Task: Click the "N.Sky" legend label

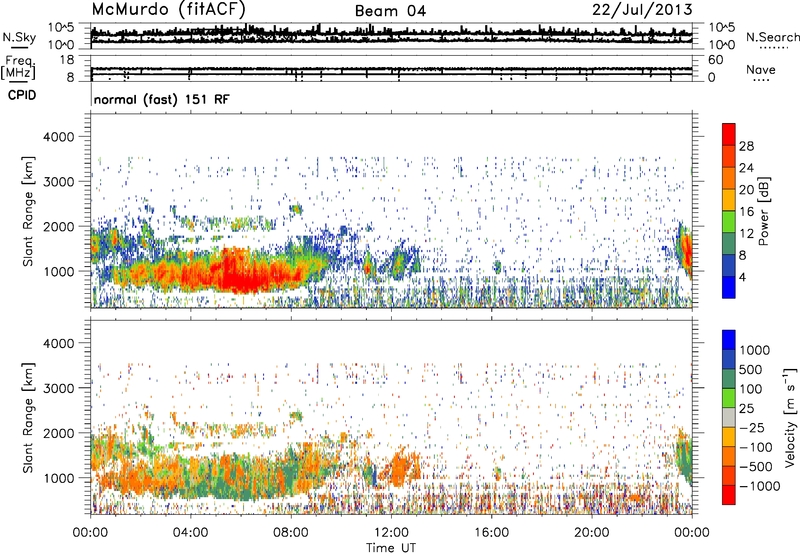Action: click(x=19, y=37)
